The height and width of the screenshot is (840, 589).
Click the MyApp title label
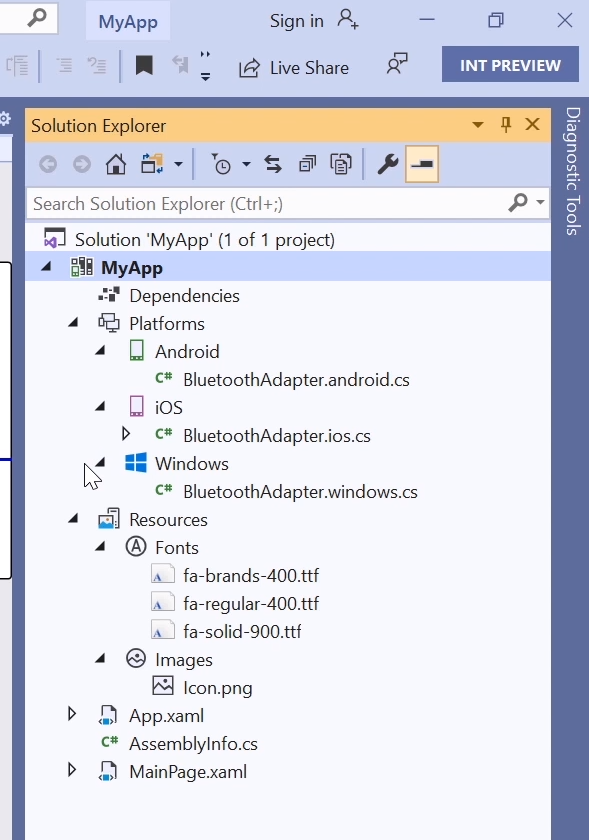128,21
